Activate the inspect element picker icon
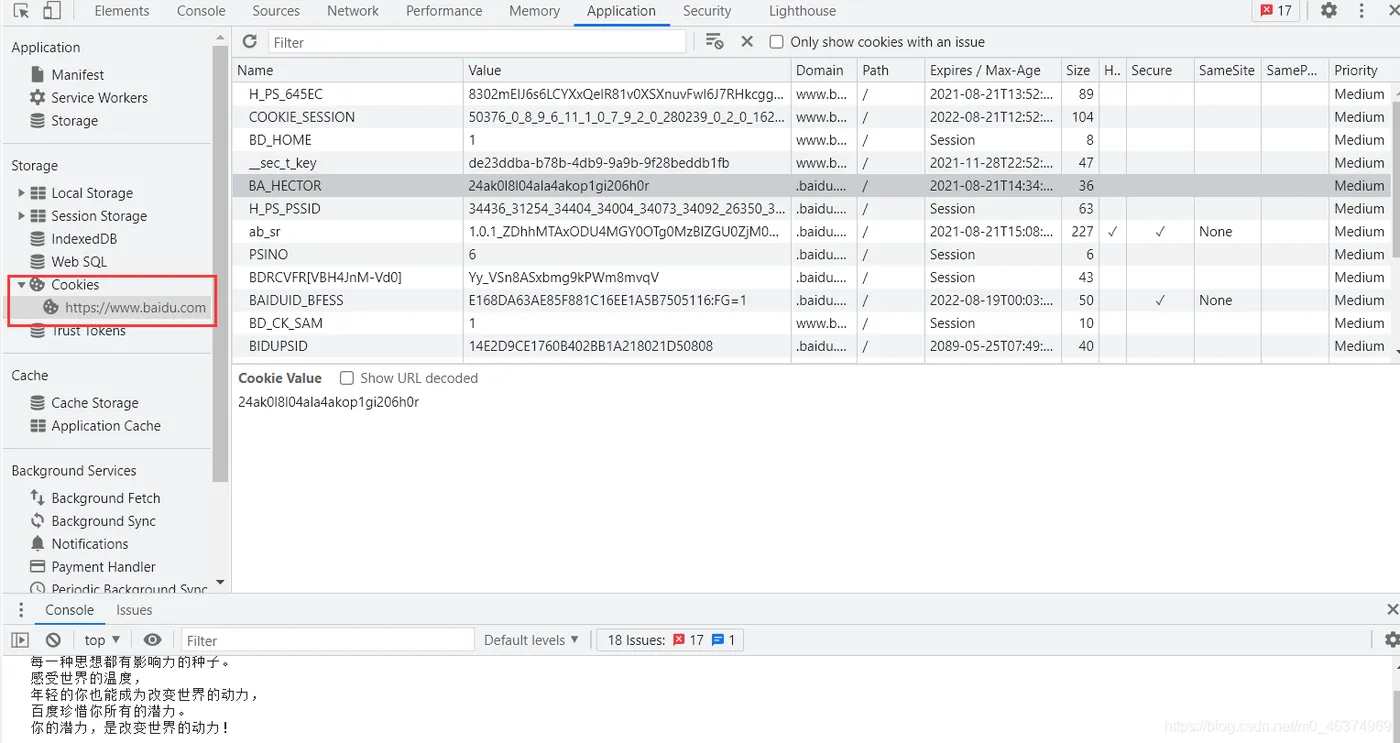The height and width of the screenshot is (743, 1400). pyautogui.click(x=21, y=11)
